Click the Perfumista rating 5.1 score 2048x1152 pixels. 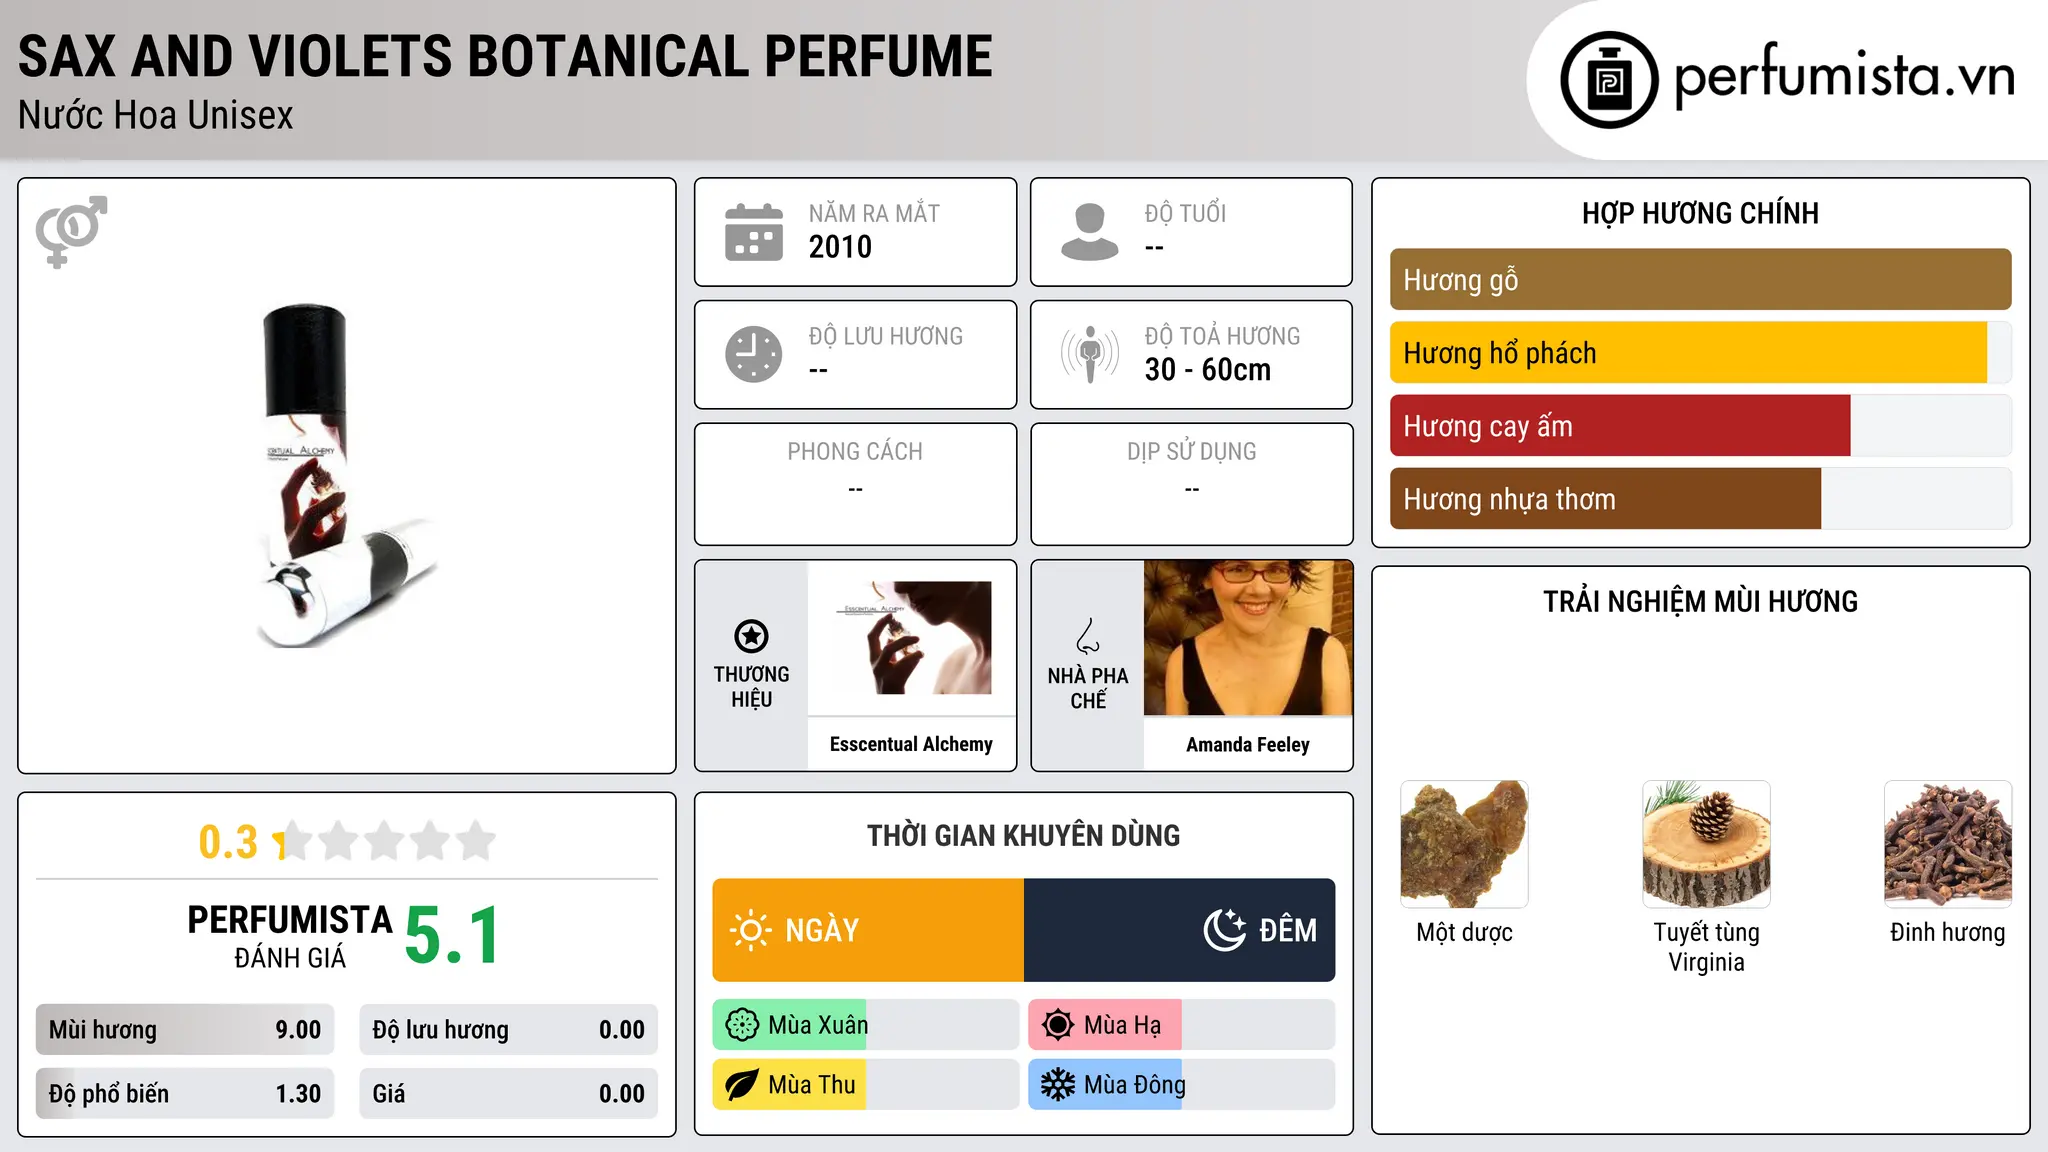(452, 936)
